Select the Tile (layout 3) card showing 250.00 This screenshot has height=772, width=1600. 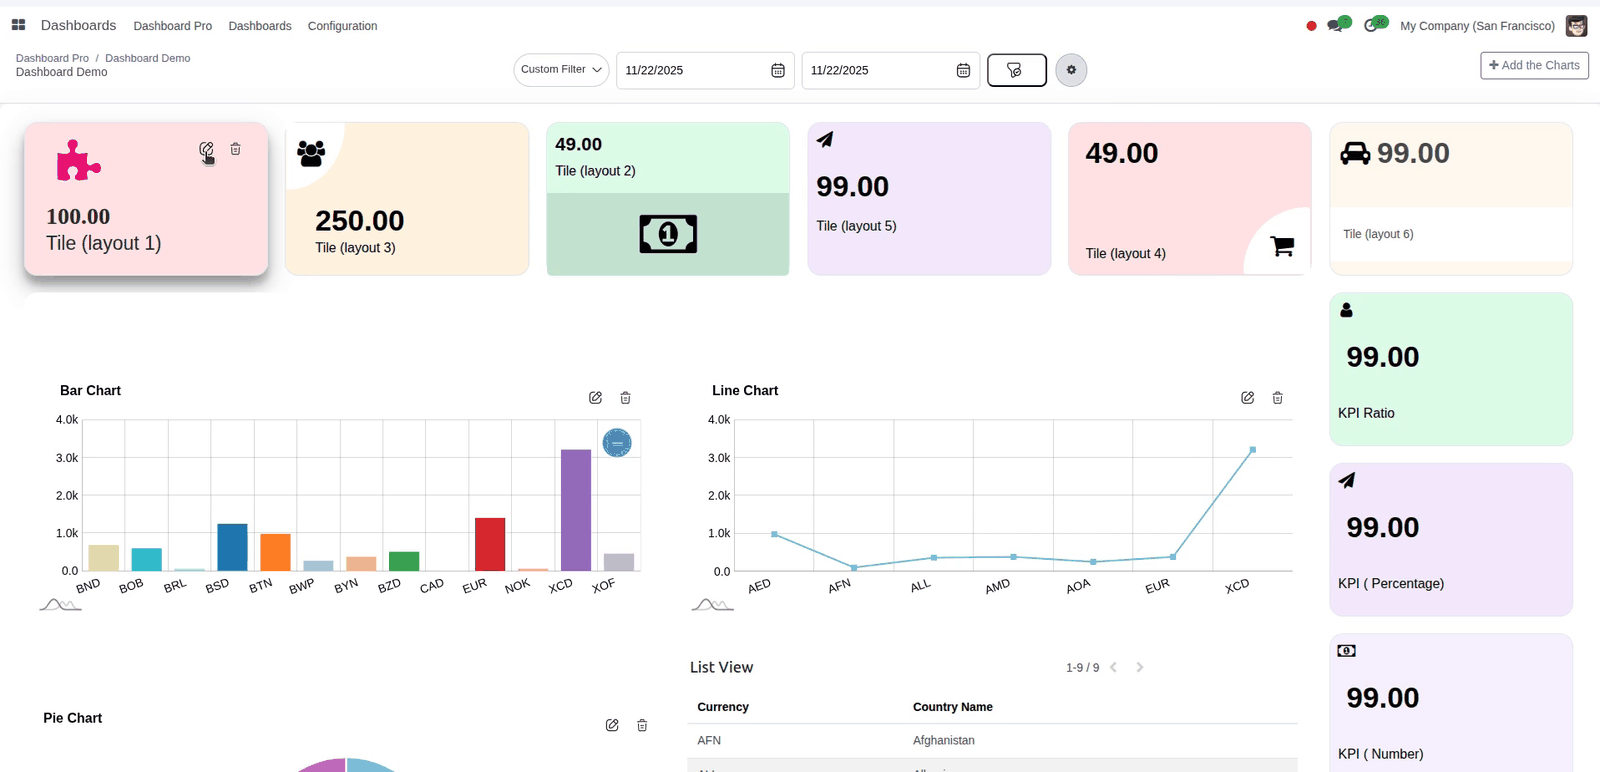point(407,199)
